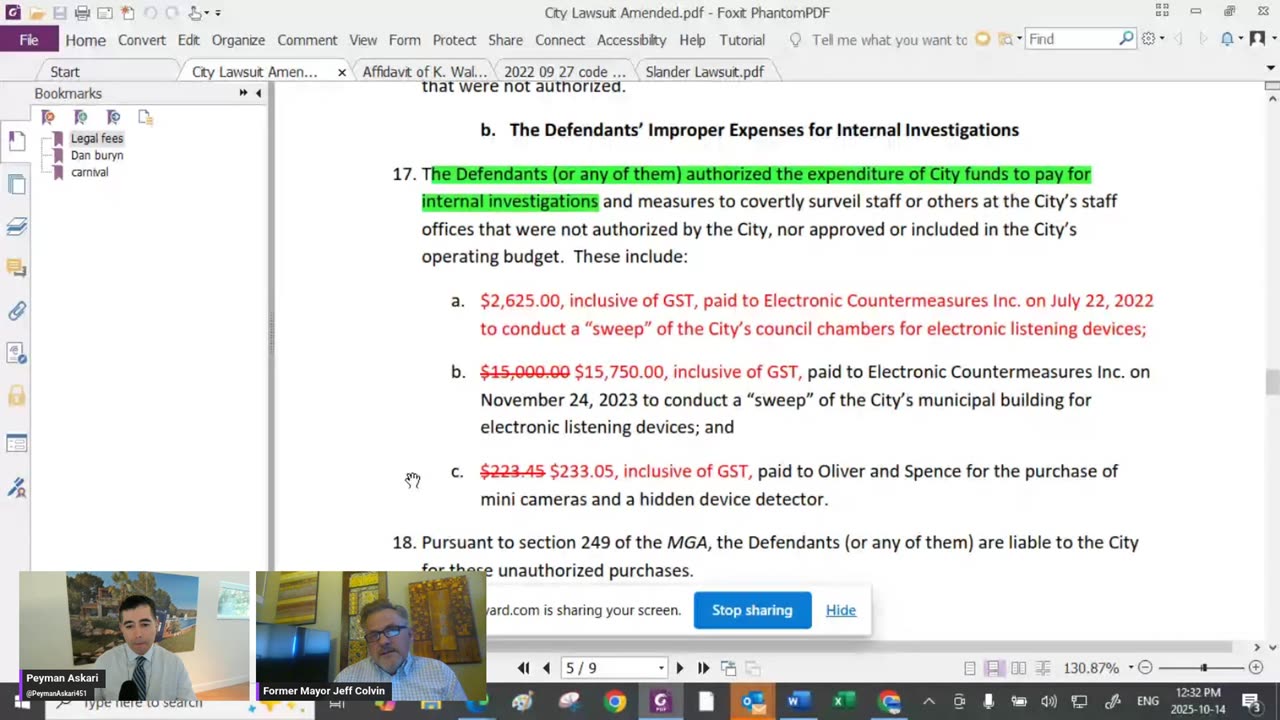Click the Save disk icon in quick access
This screenshot has width=1280, height=720.
pos(60,13)
